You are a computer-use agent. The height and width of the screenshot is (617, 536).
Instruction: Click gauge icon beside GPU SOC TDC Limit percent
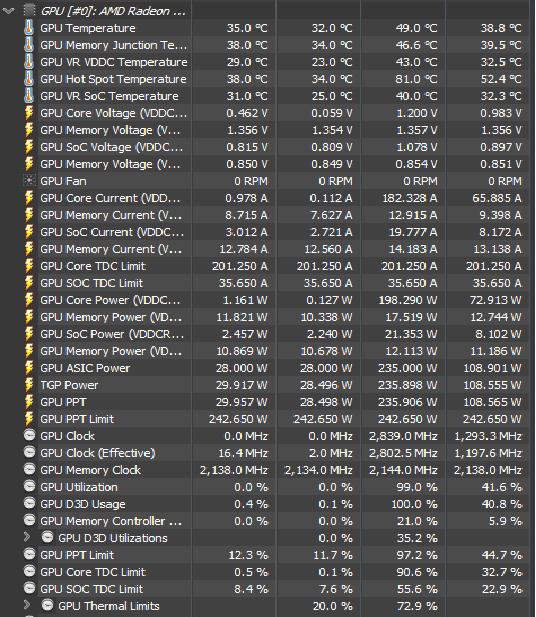tap(30, 588)
